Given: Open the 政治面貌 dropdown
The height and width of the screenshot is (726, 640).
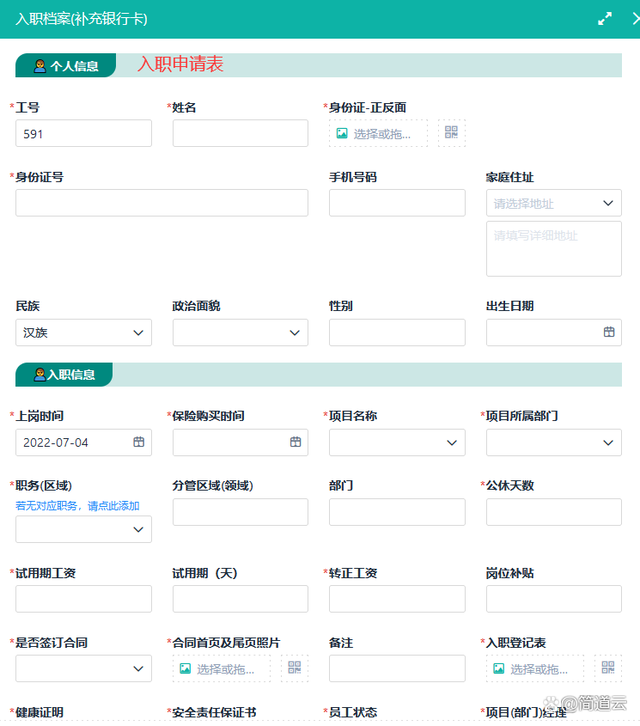Looking at the screenshot, I should 240,333.
